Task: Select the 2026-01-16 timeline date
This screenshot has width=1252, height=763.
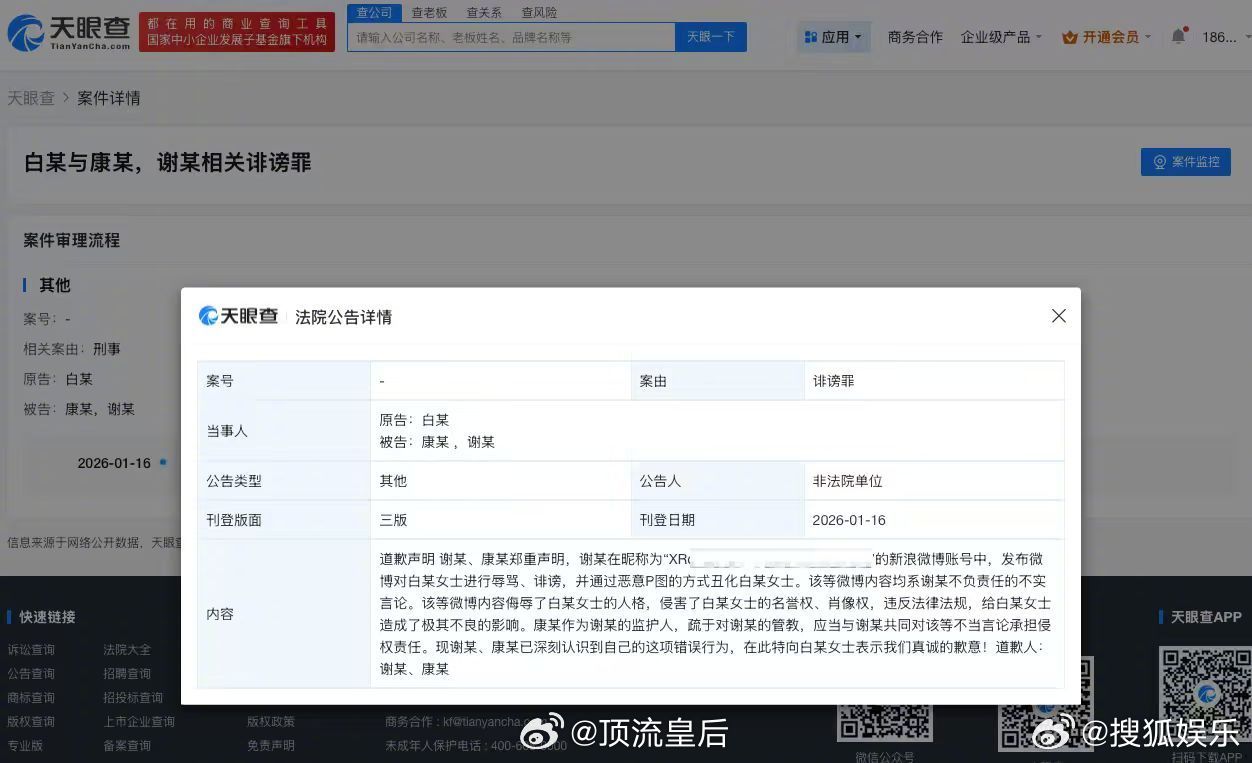Action: (114, 463)
